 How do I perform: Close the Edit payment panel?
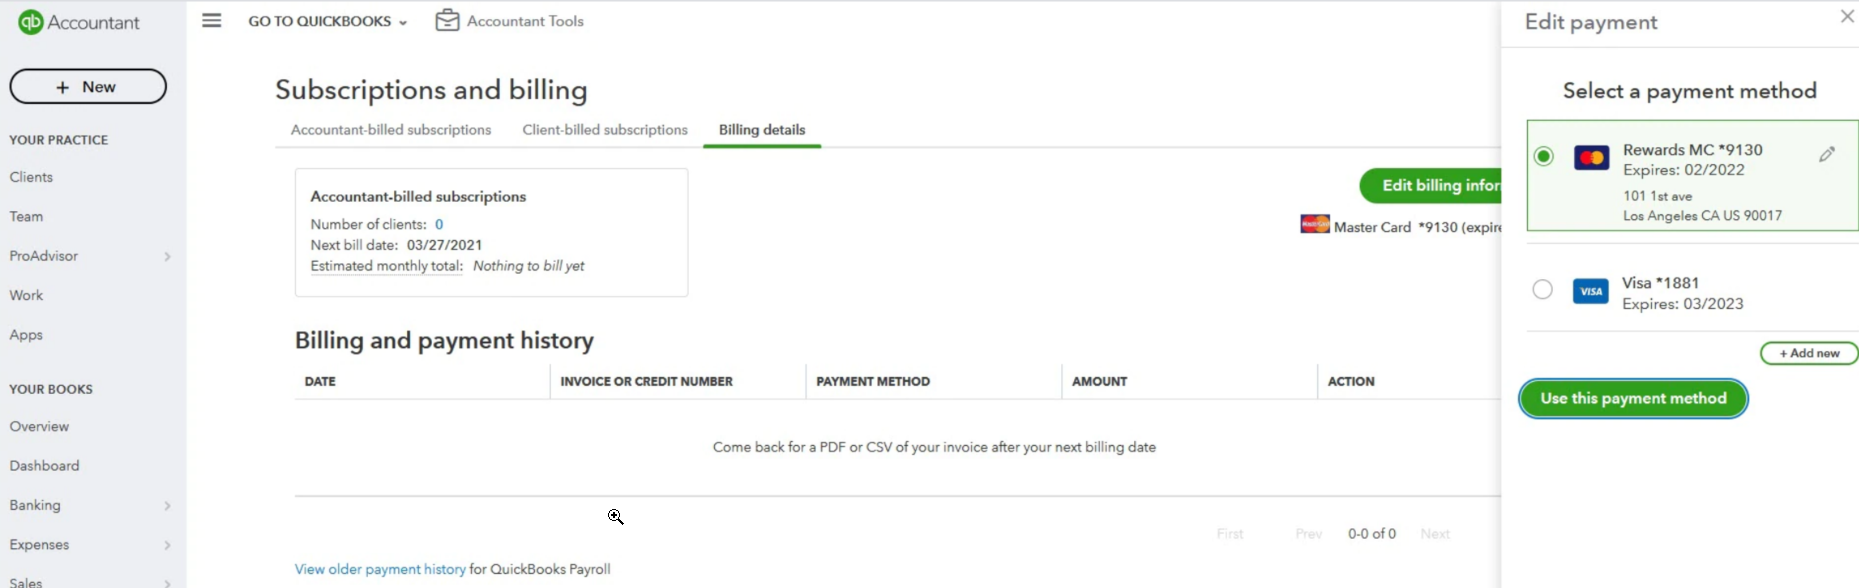tap(1845, 16)
